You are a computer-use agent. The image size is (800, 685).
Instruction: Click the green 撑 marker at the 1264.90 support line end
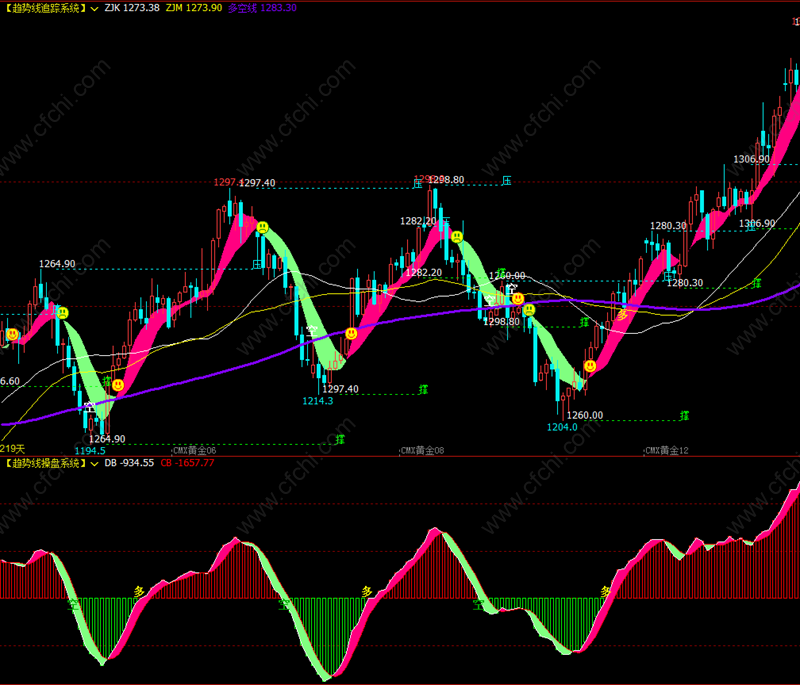click(x=340, y=439)
